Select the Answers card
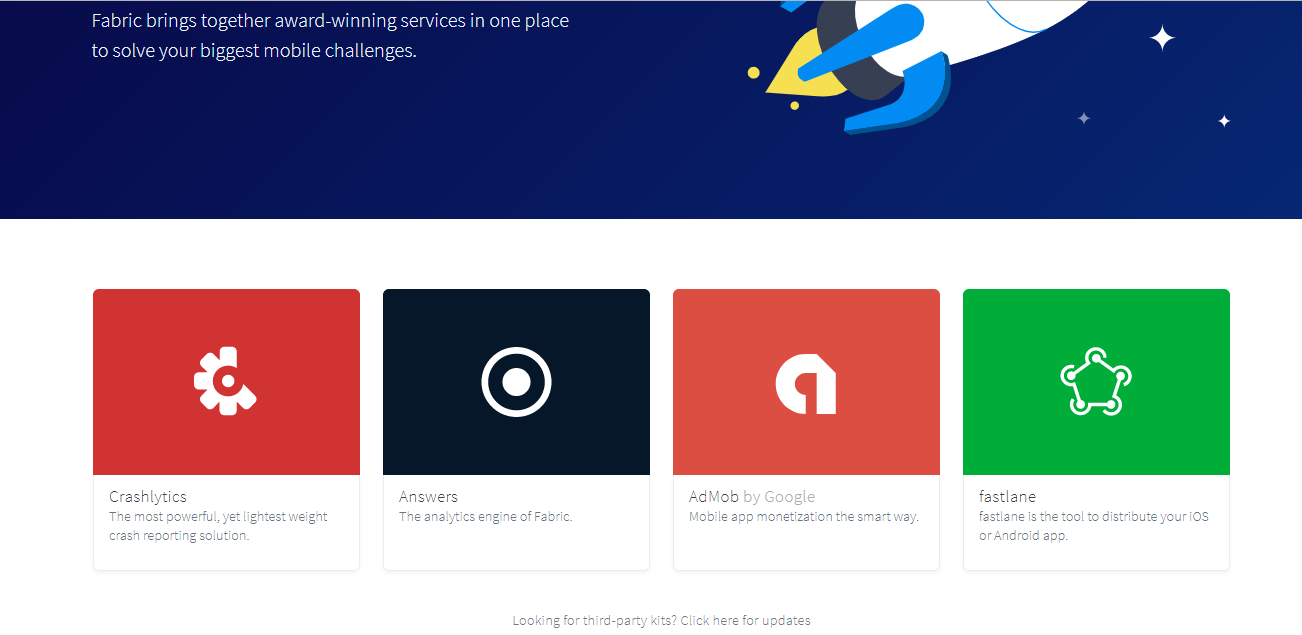This screenshot has width=1302, height=635. pyautogui.click(x=516, y=429)
